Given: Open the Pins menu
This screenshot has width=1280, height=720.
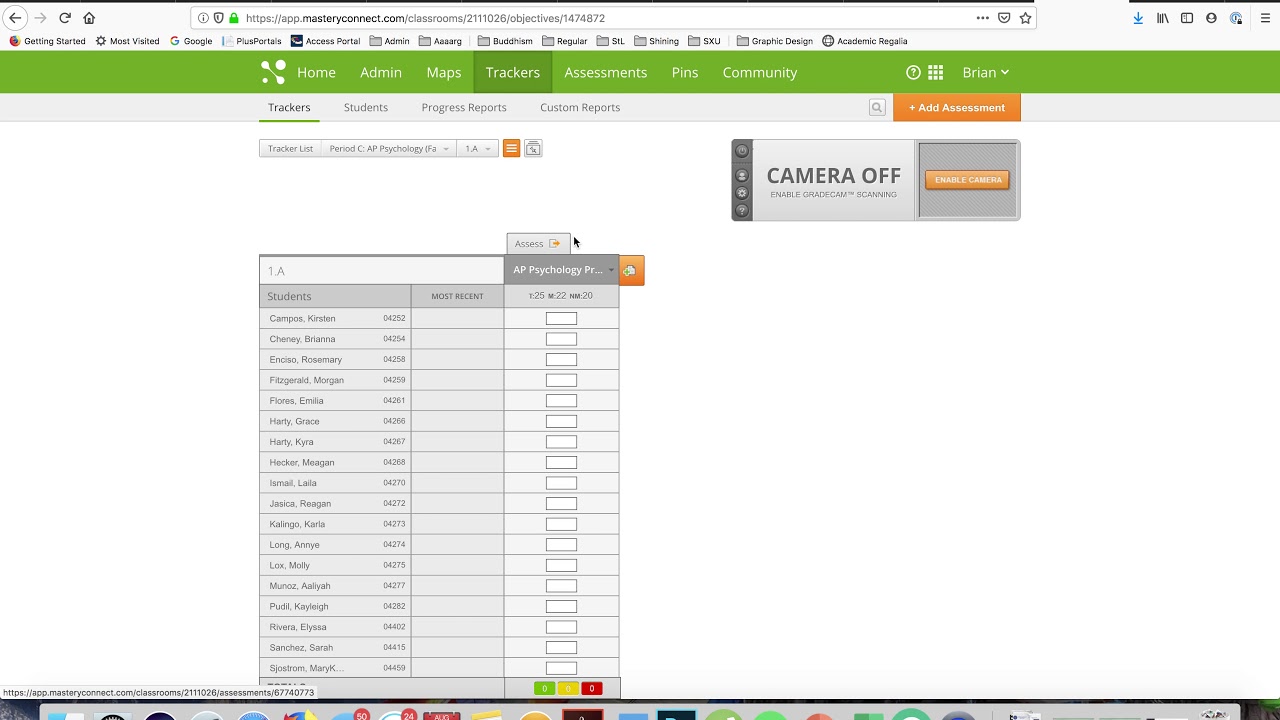Looking at the screenshot, I should click(685, 72).
